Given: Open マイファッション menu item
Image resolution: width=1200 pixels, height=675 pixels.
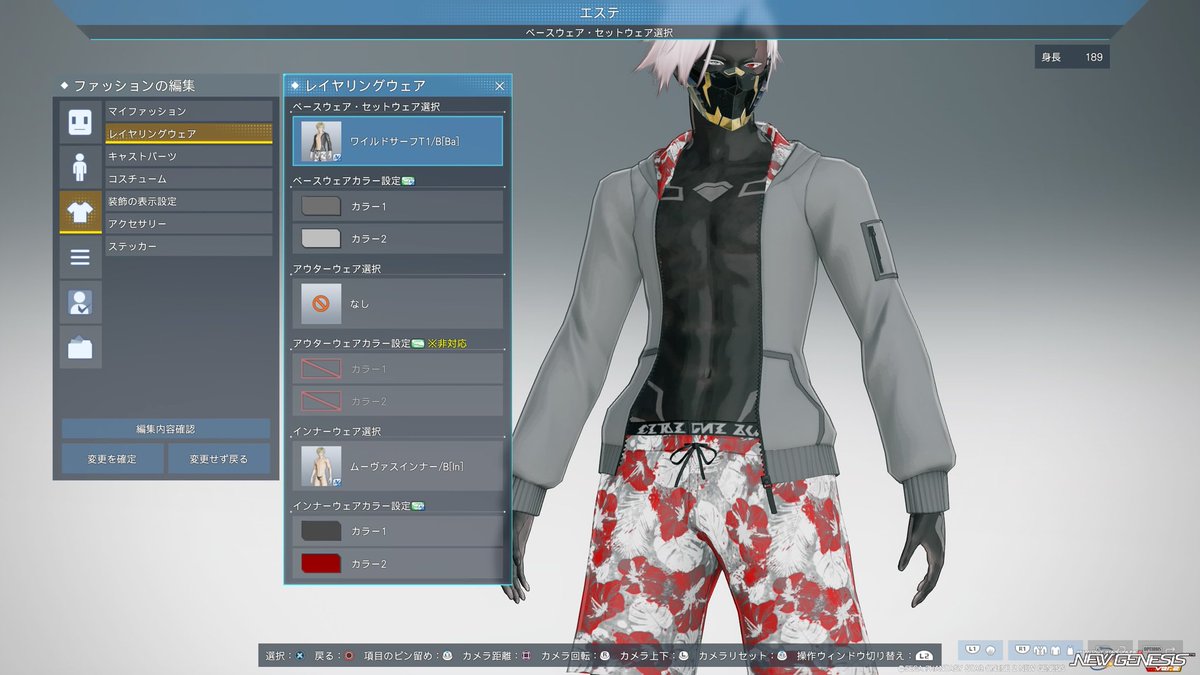Looking at the screenshot, I should (x=189, y=111).
